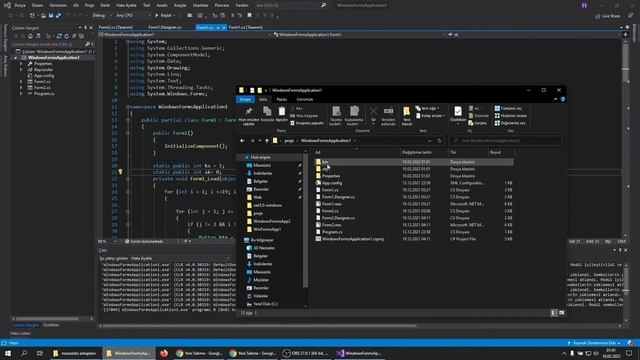Open the Dosya menu in Visual Studio
The height and width of the screenshot is (360, 640).
(20, 5)
